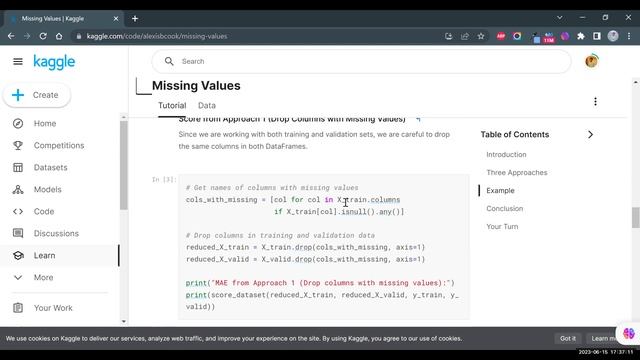Open the hamburger navigation menu

[x=18, y=62]
